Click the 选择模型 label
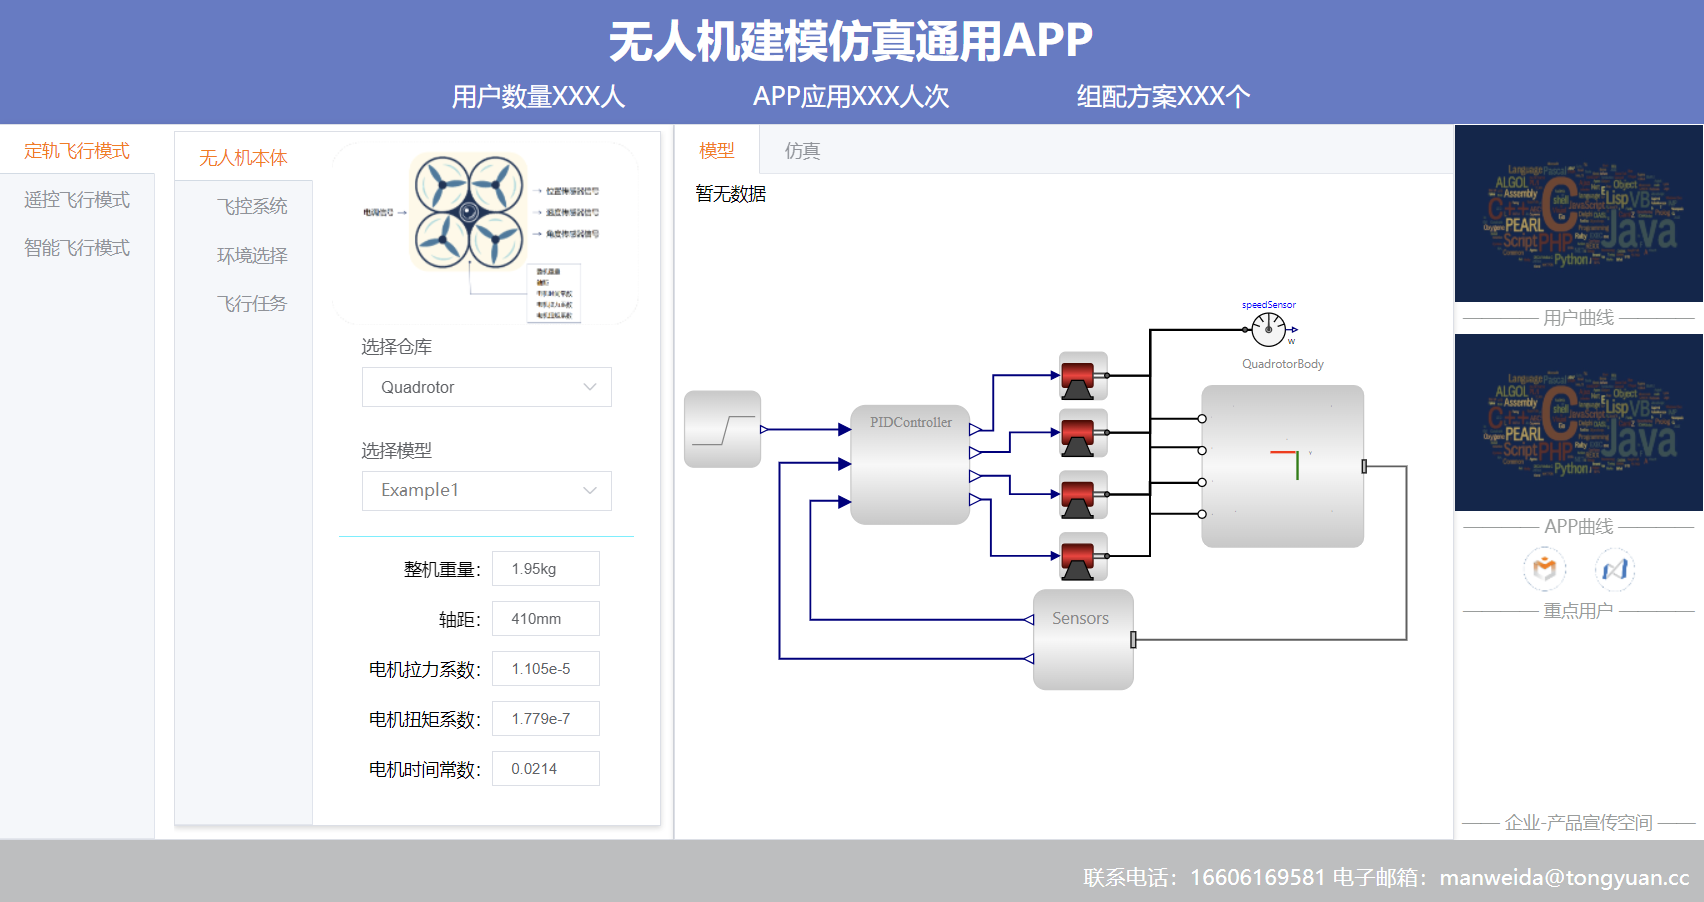 pyautogui.click(x=396, y=451)
